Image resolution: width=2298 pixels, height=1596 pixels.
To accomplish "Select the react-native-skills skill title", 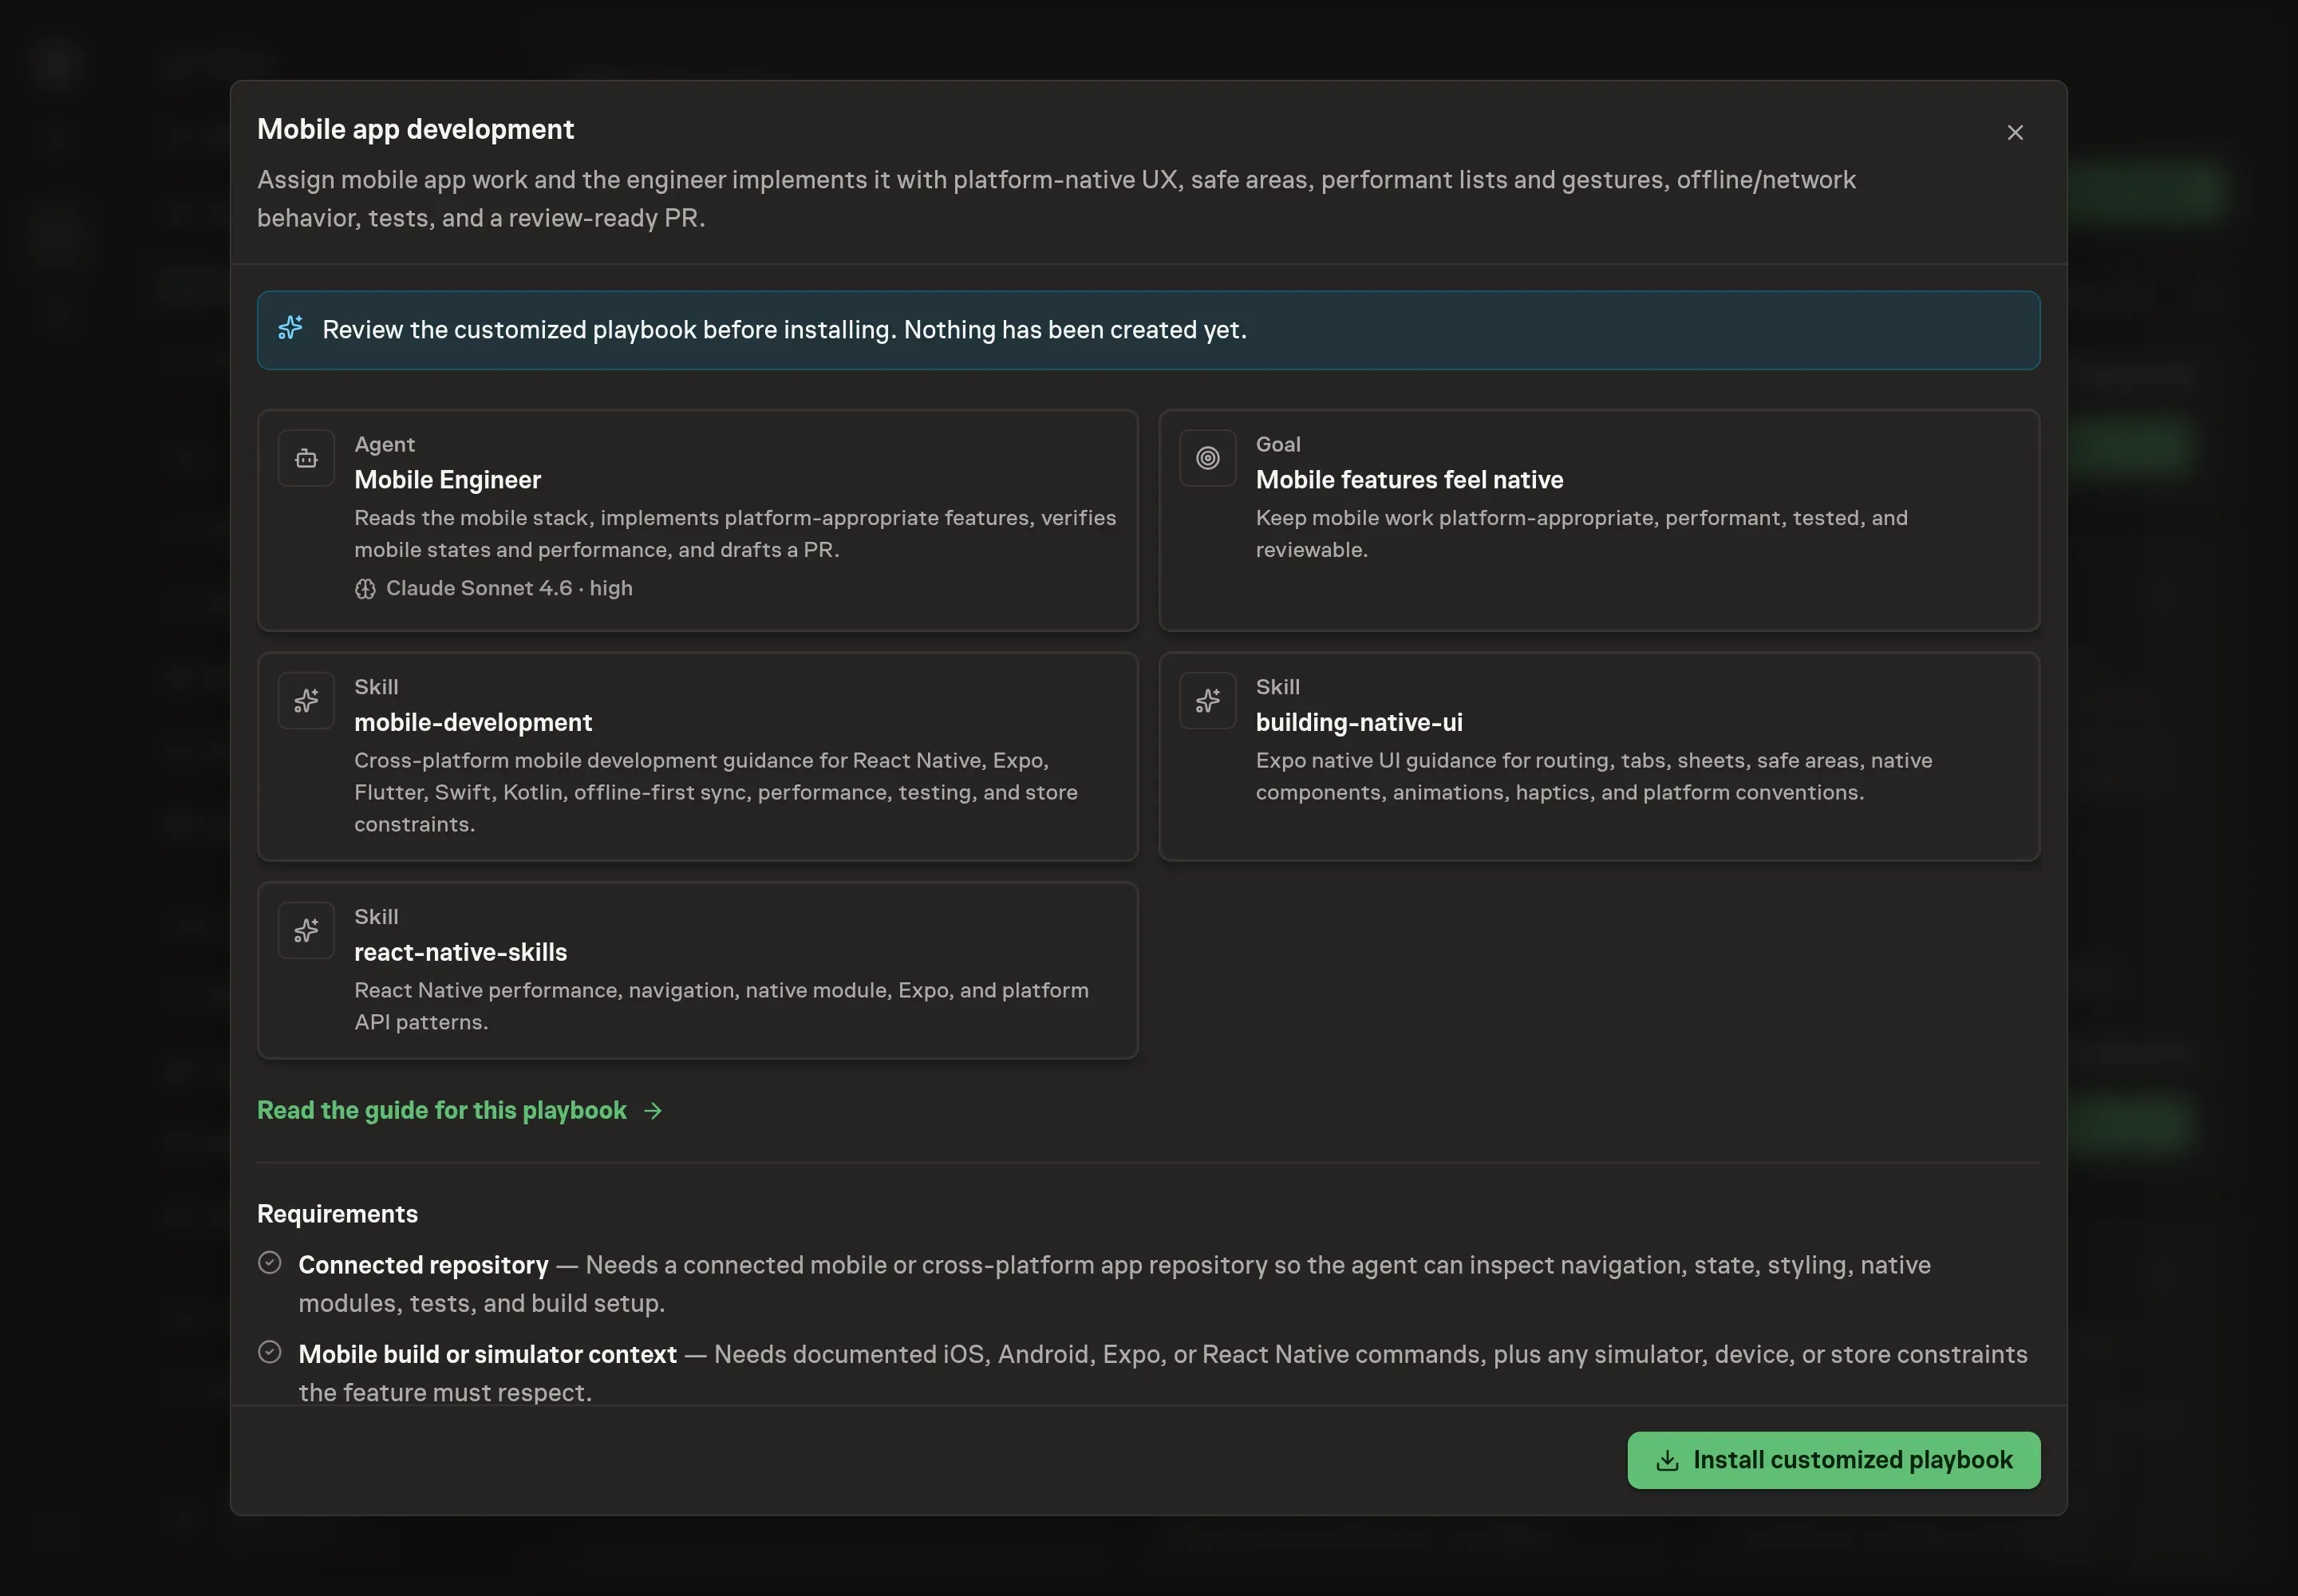I will point(460,952).
